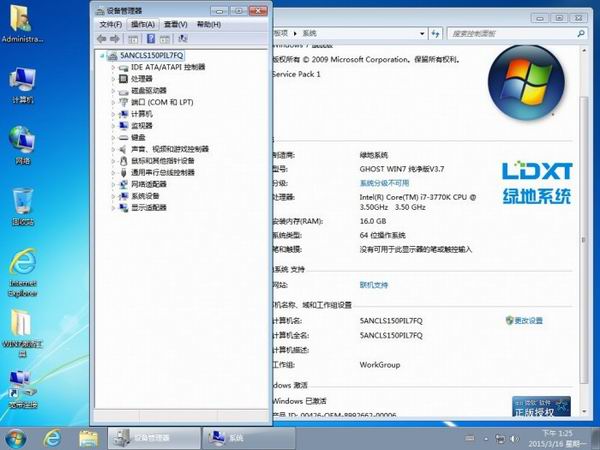The height and width of the screenshot is (450, 600).
Task: Click the WorkGroup workgroup value
Action: click(380, 365)
